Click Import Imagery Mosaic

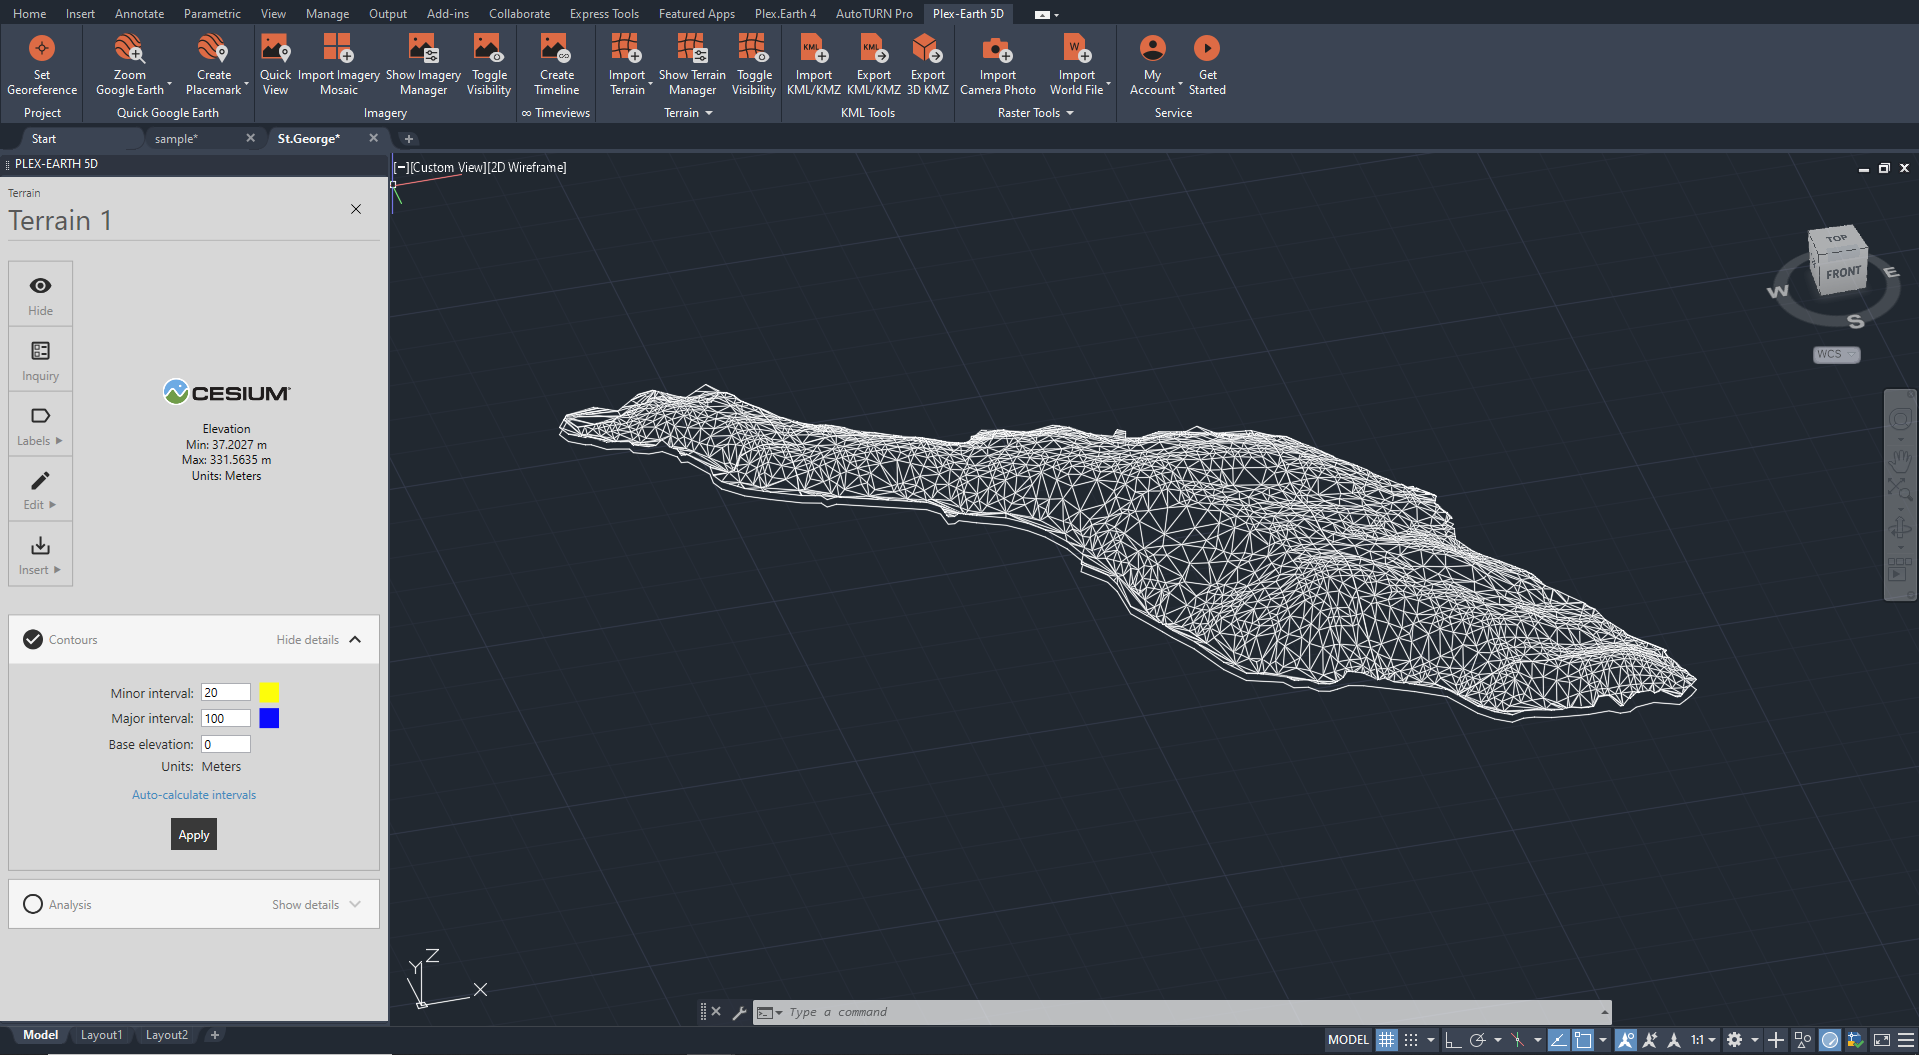coord(339,65)
